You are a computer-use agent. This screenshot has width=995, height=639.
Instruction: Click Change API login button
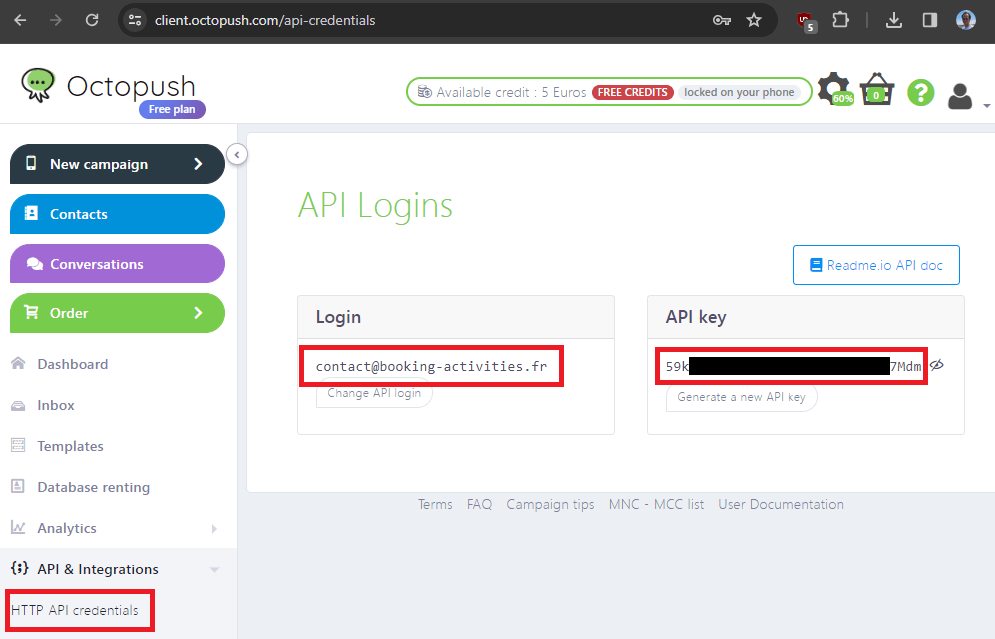pyautogui.click(x=374, y=393)
